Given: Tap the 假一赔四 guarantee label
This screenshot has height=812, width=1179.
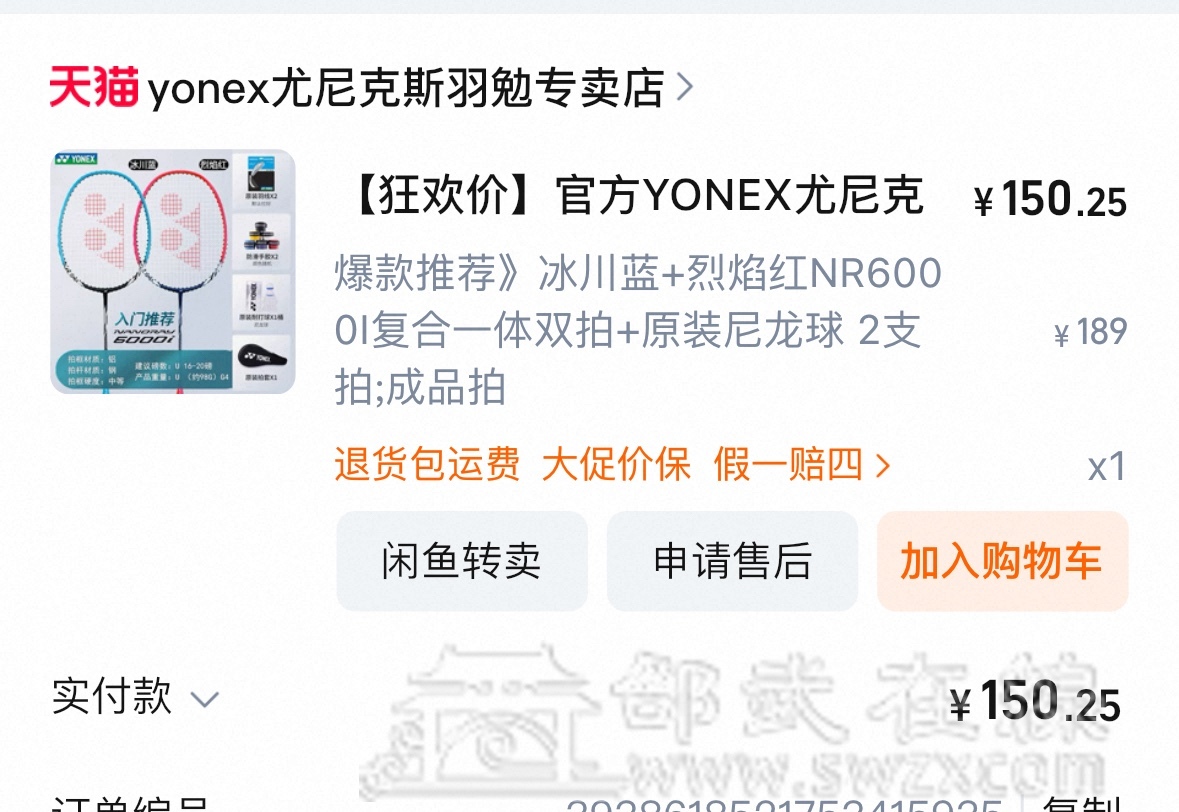Looking at the screenshot, I should pyautogui.click(x=788, y=464).
